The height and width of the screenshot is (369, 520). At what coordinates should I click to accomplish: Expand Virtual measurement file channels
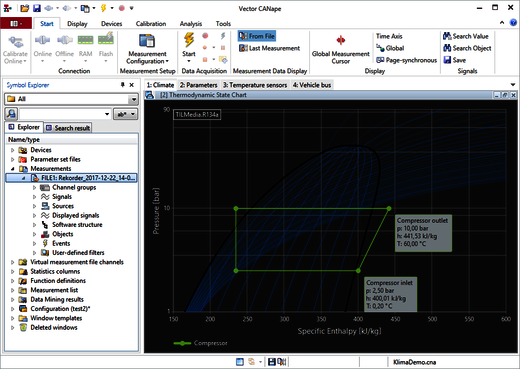[x=13, y=262]
